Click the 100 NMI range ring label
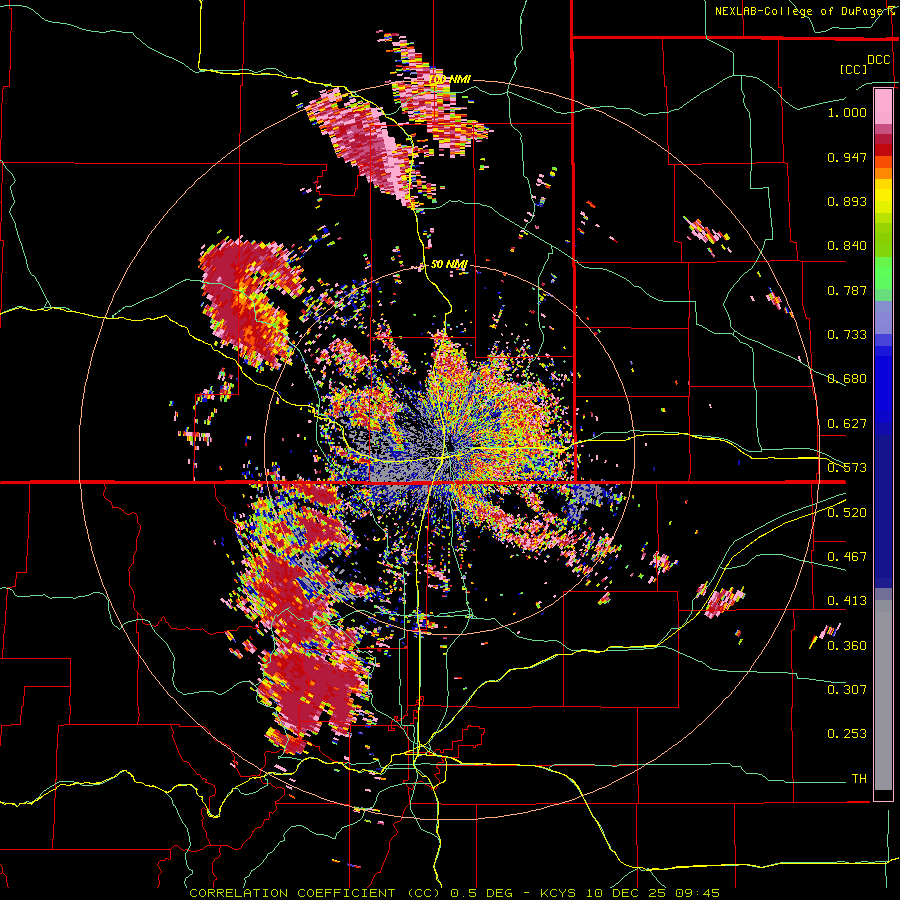This screenshot has width=900, height=900. pos(450,79)
